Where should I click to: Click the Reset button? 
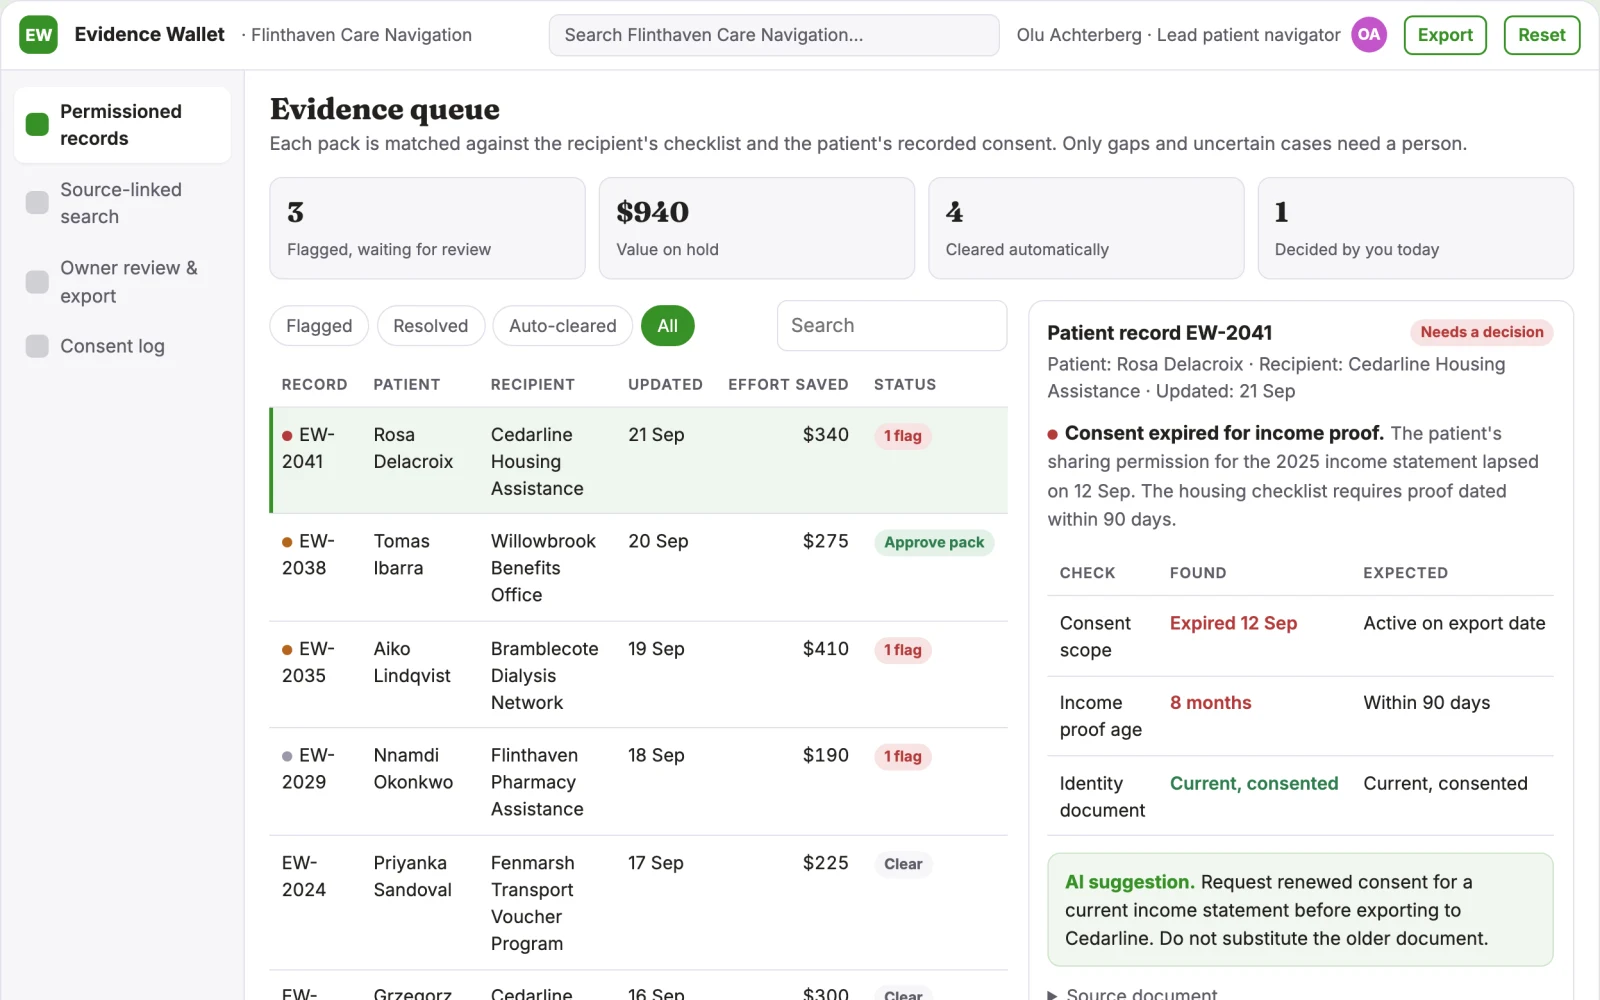pyautogui.click(x=1541, y=35)
